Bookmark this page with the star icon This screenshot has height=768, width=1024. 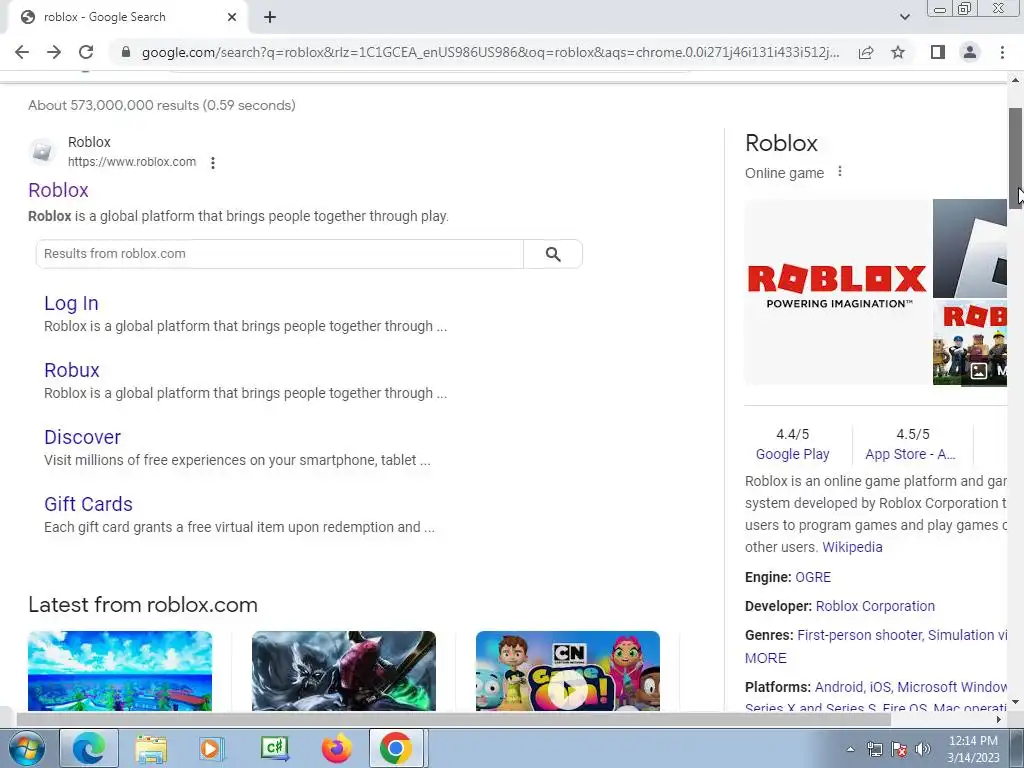(x=898, y=52)
